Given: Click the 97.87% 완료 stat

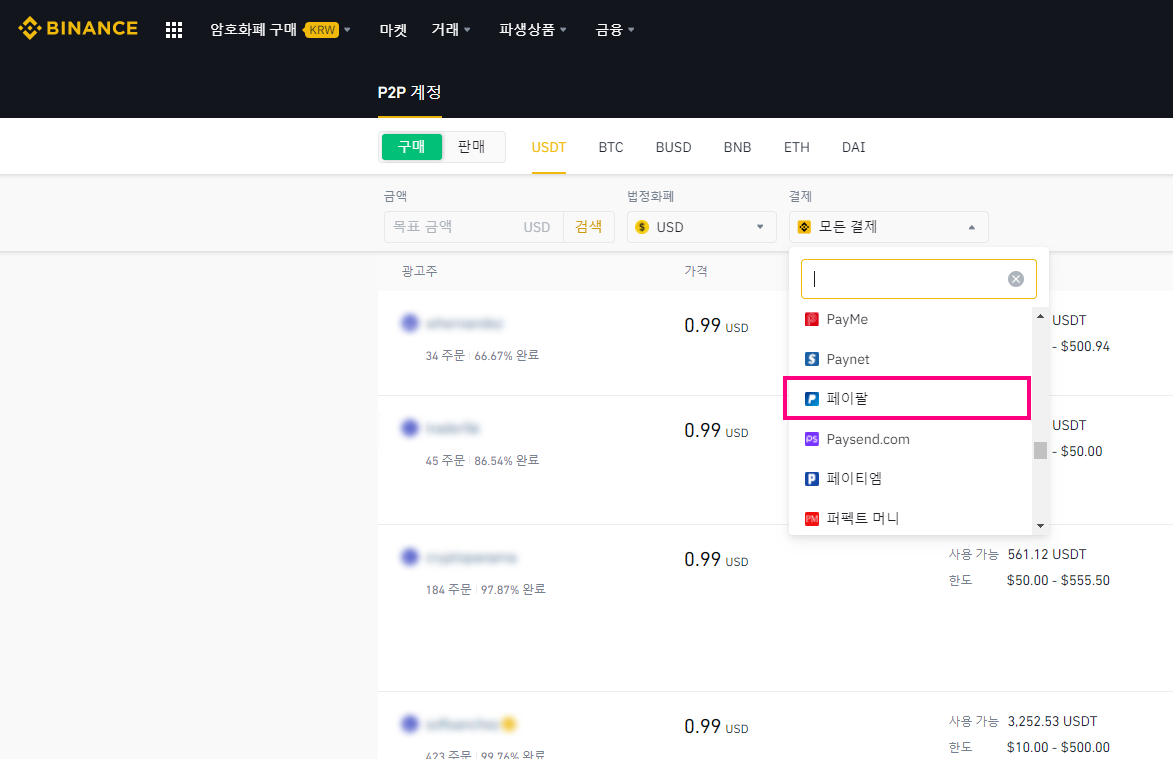Looking at the screenshot, I should [x=513, y=589].
